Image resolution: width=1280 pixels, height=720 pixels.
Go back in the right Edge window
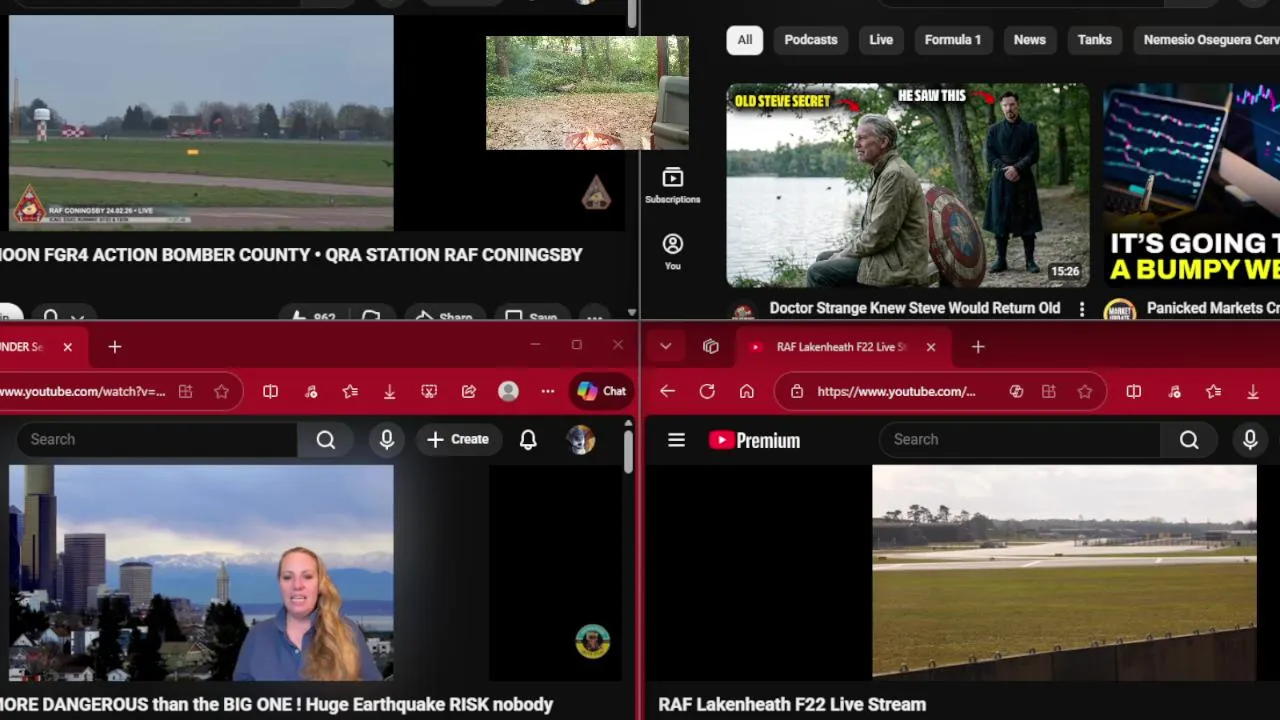coord(668,392)
